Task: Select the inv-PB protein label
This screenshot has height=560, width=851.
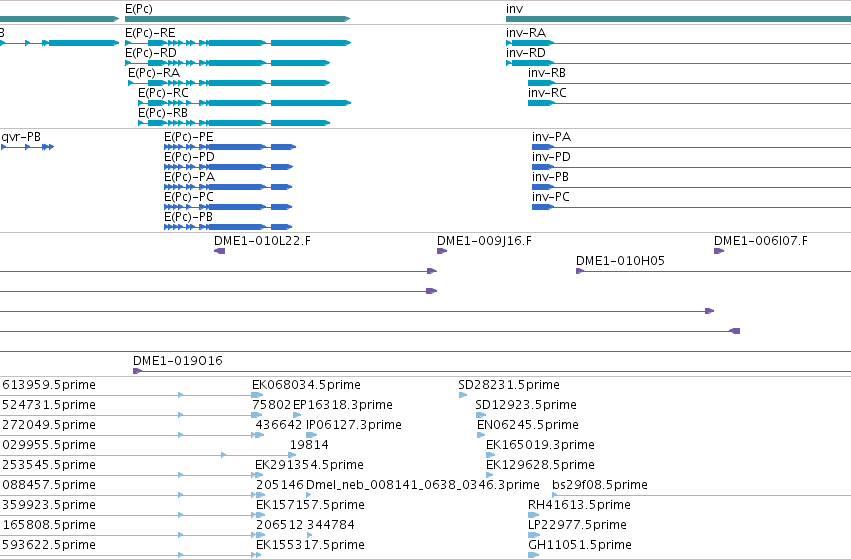Action: [550, 177]
